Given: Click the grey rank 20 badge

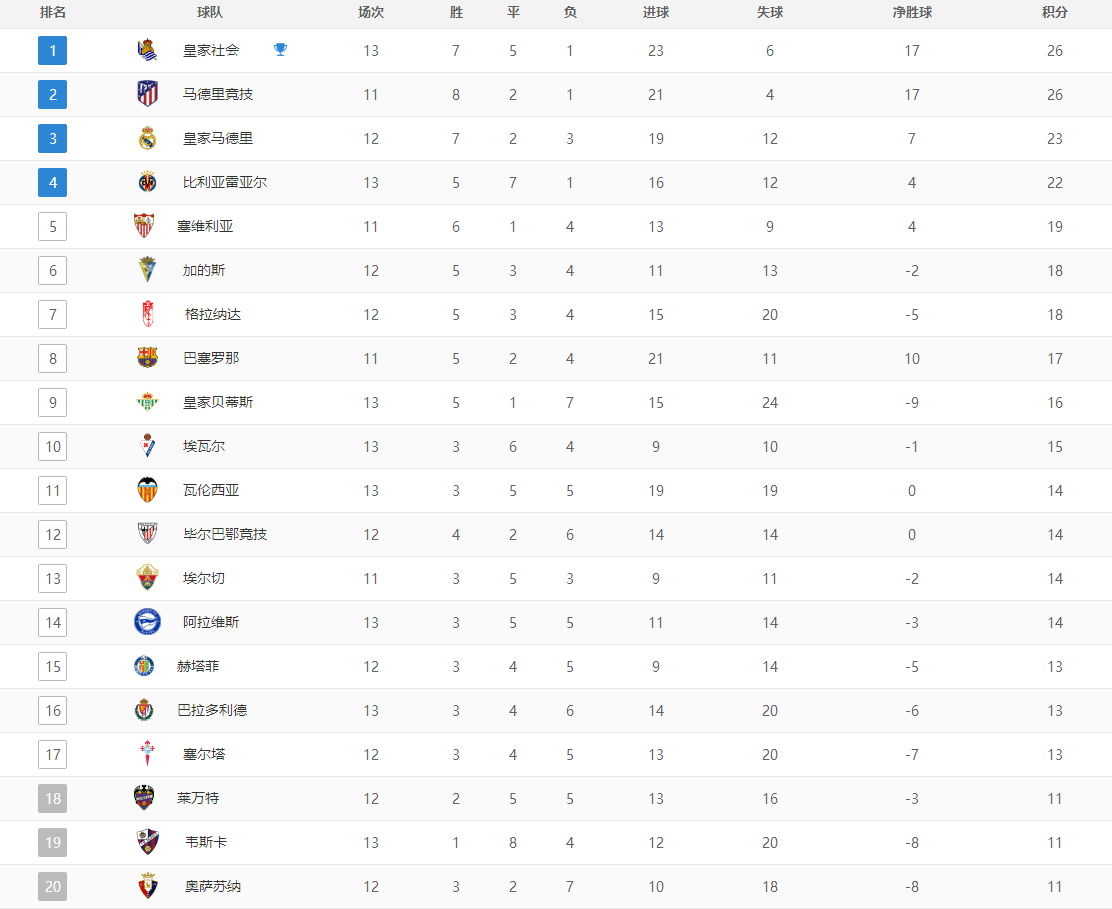Looking at the screenshot, I should 52,886.
